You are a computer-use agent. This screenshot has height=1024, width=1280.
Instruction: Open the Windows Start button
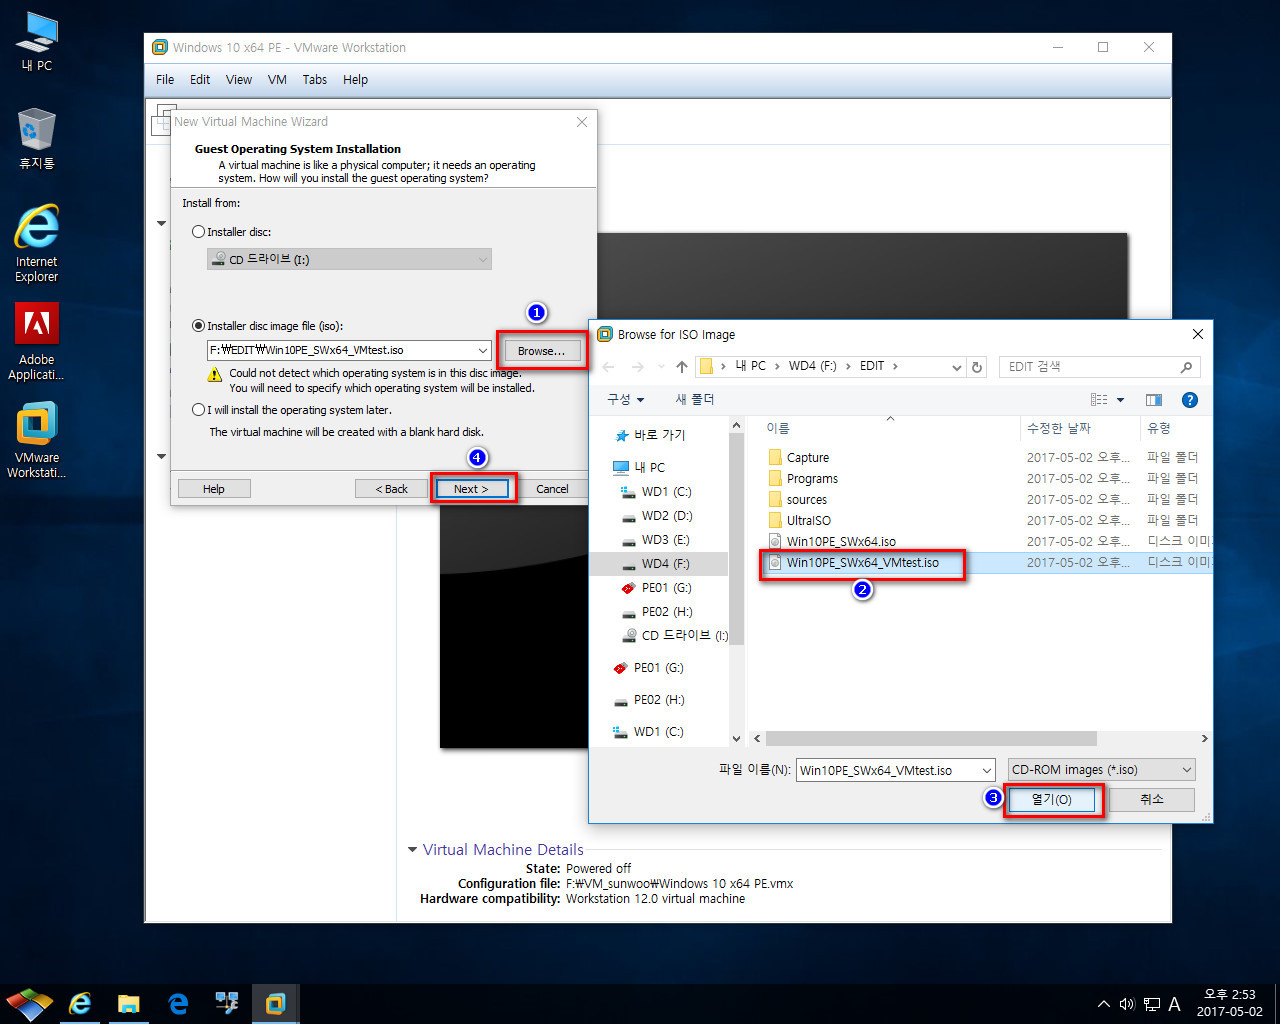click(x=30, y=1003)
